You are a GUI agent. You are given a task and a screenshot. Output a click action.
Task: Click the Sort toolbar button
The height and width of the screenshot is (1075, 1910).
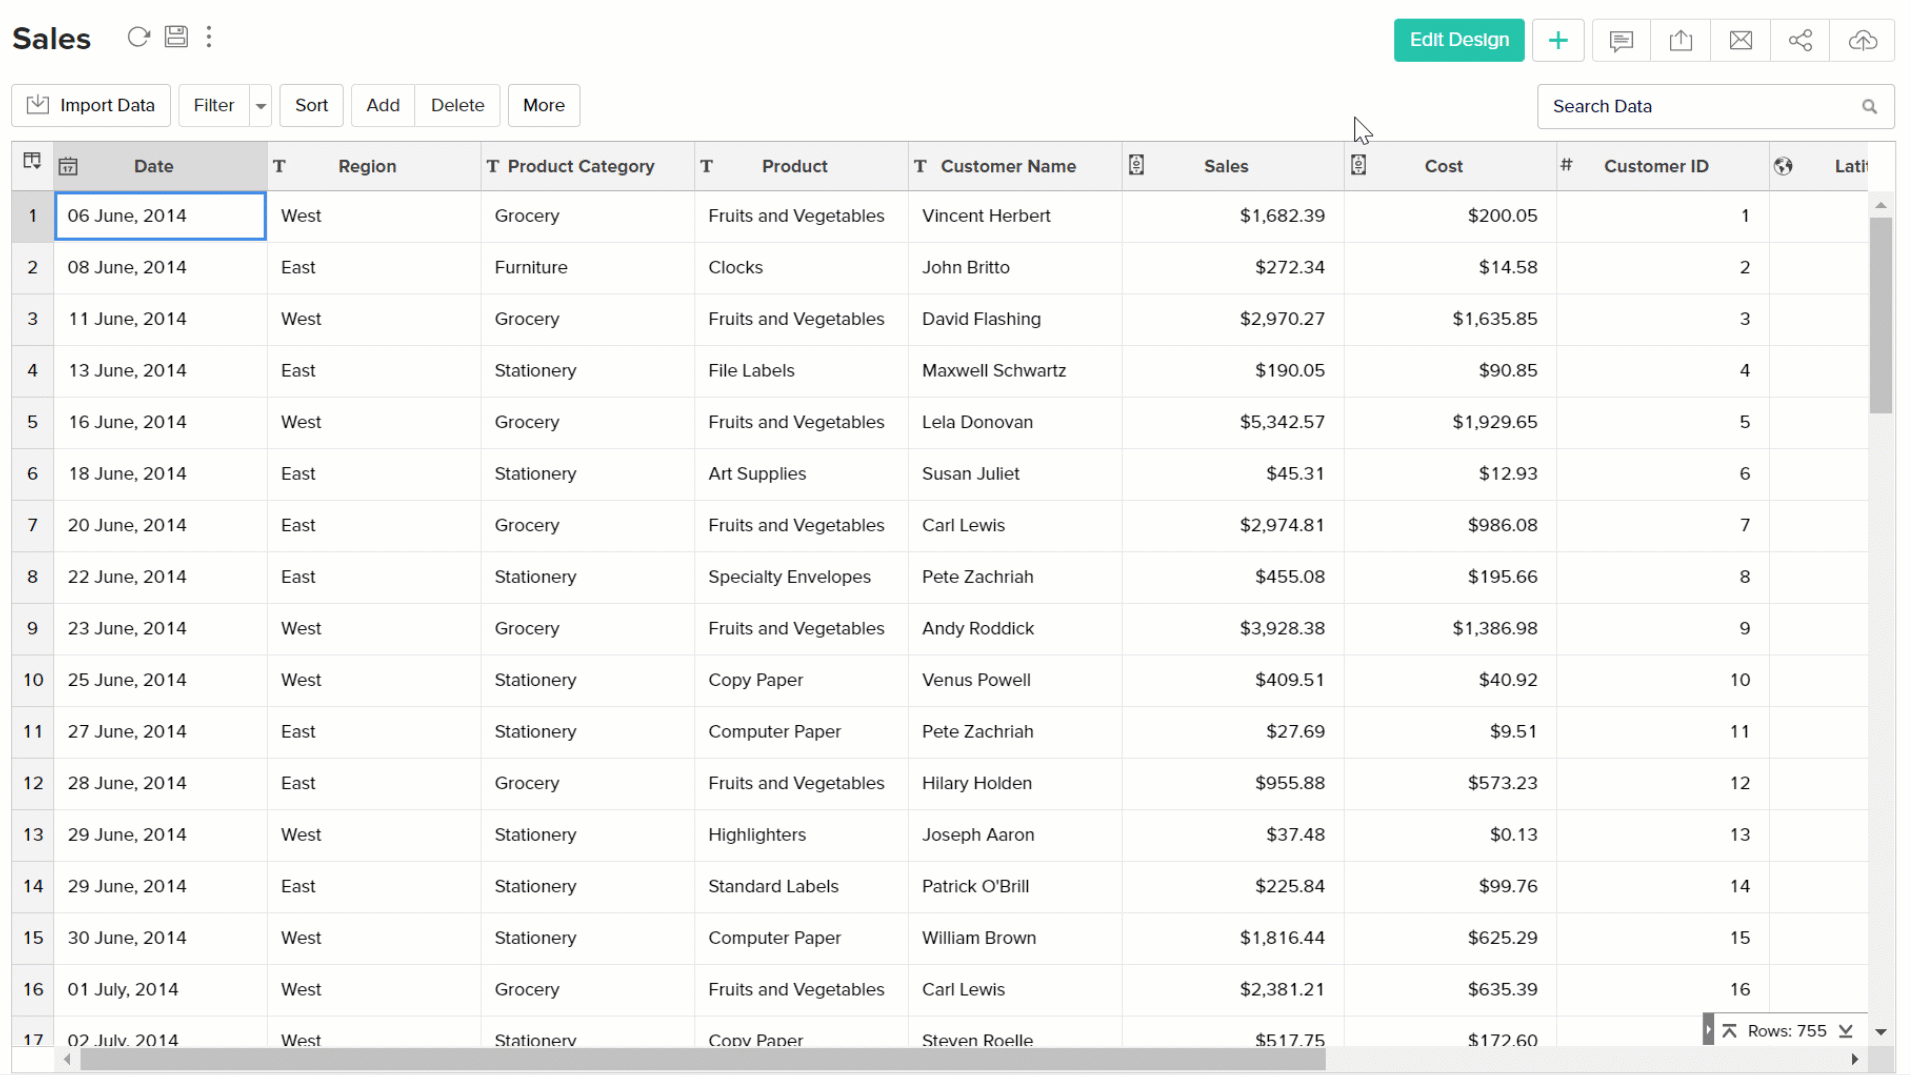click(311, 105)
